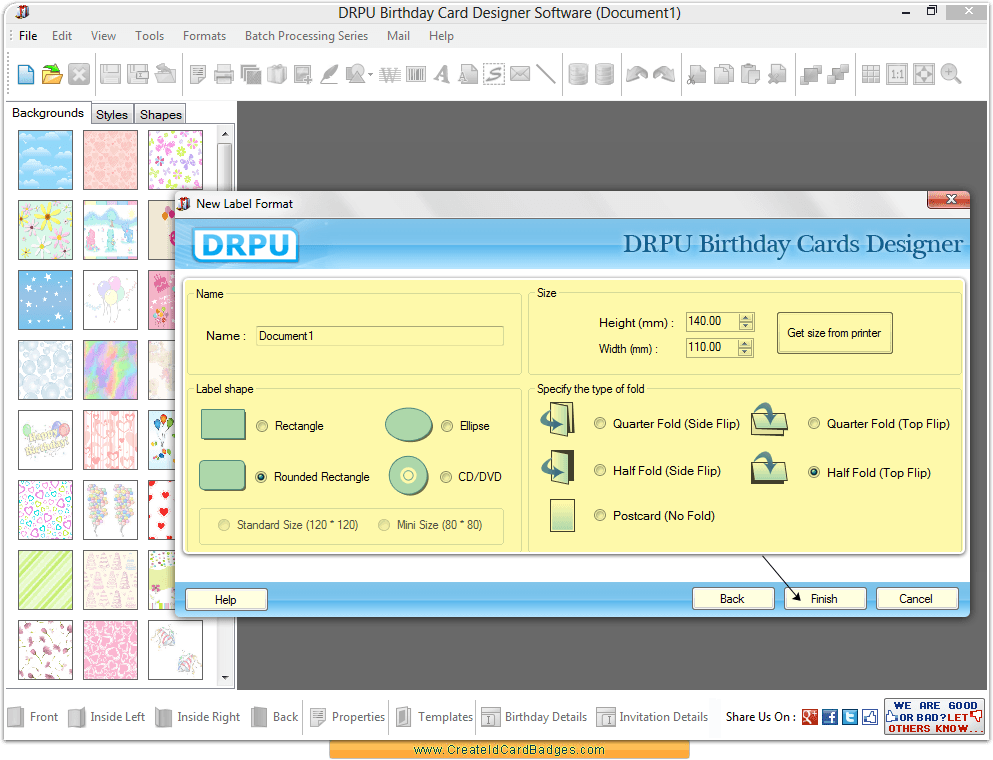The image size is (993, 760).
Task: Increase Width with the up spinner arrow
Action: [x=745, y=343]
